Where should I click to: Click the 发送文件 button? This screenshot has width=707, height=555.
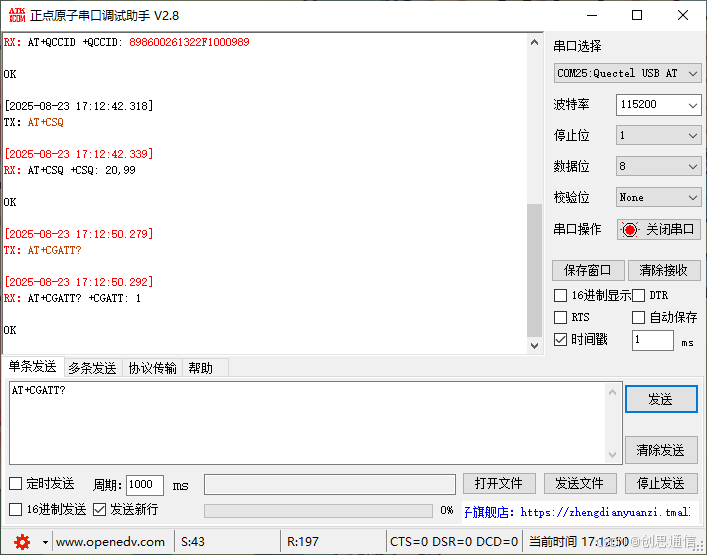580,484
